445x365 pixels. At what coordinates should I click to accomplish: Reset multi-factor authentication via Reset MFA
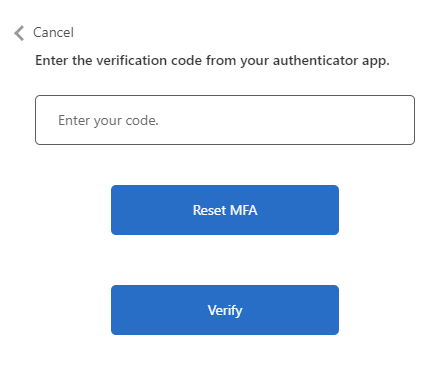point(225,210)
